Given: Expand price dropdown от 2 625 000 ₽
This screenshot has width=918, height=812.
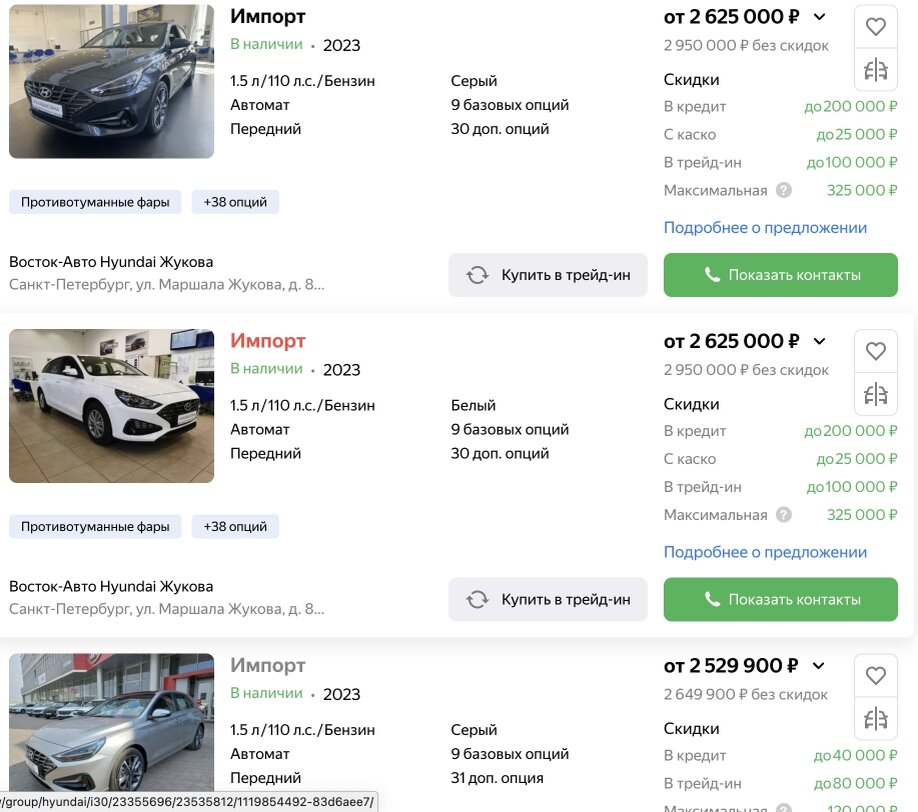Looking at the screenshot, I should pos(818,17).
